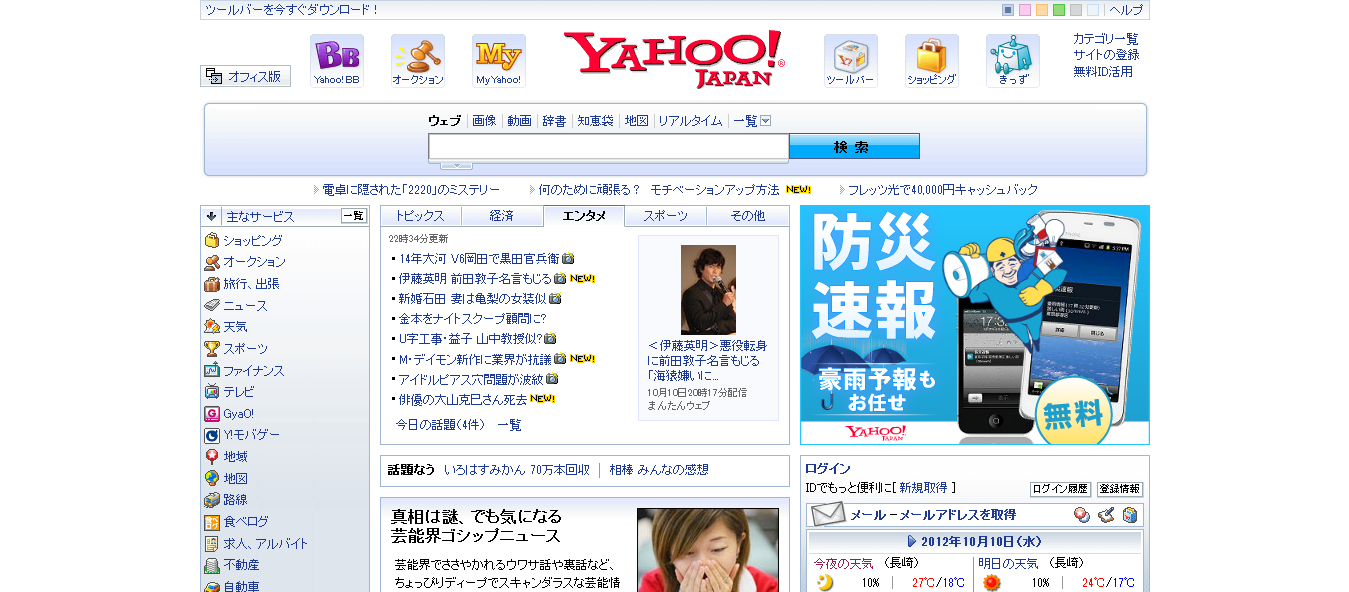Click the 防災速報 advertisement banner
This screenshot has height=592, width=1349.
[x=975, y=325]
